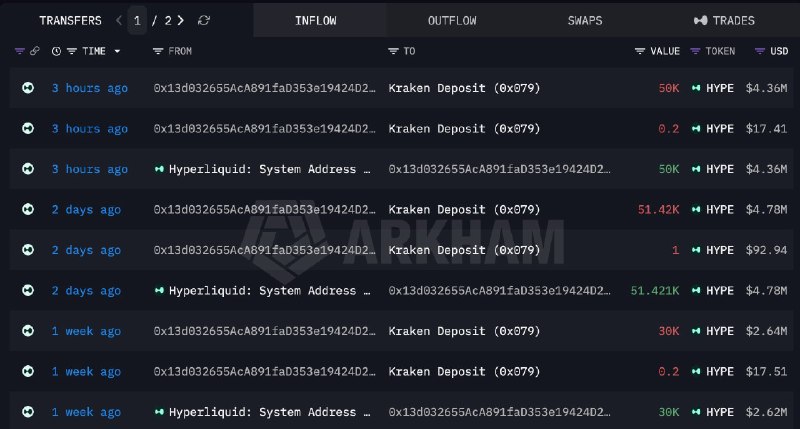Open the TIME column filter
The height and width of the screenshot is (429, 800).
coord(72,51)
